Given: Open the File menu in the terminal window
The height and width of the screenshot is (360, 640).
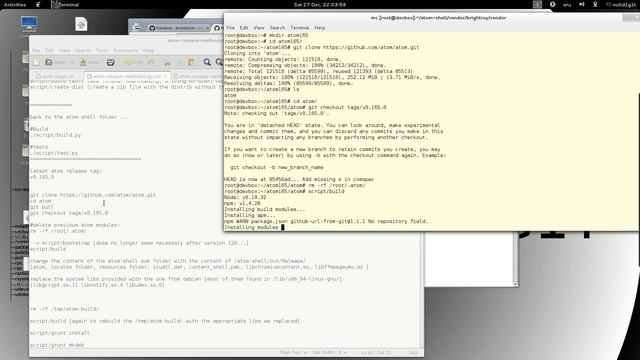Looking at the screenshot, I should pos(231,28).
